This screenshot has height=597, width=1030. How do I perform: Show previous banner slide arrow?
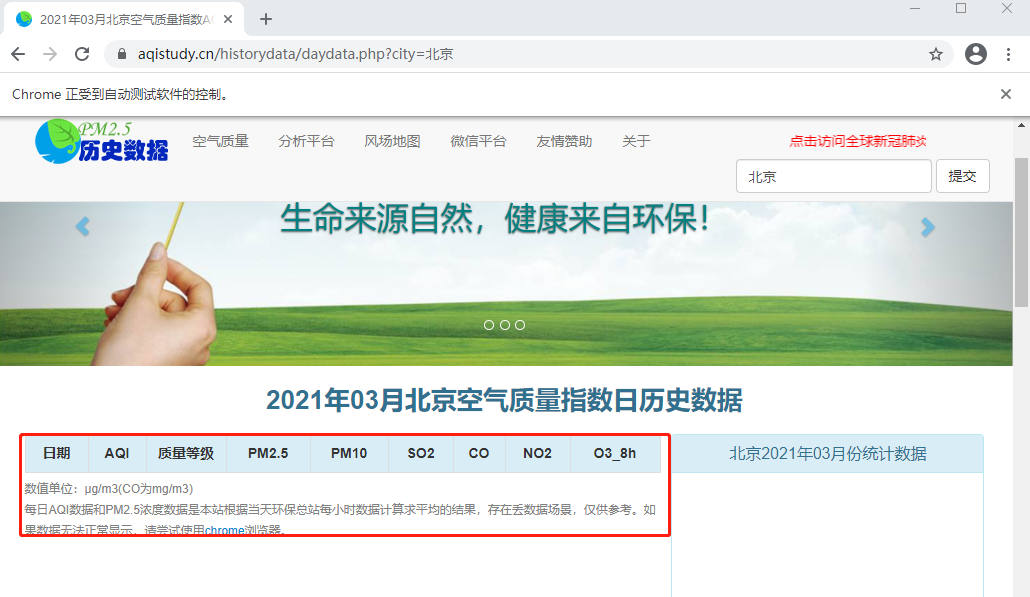coord(83,227)
